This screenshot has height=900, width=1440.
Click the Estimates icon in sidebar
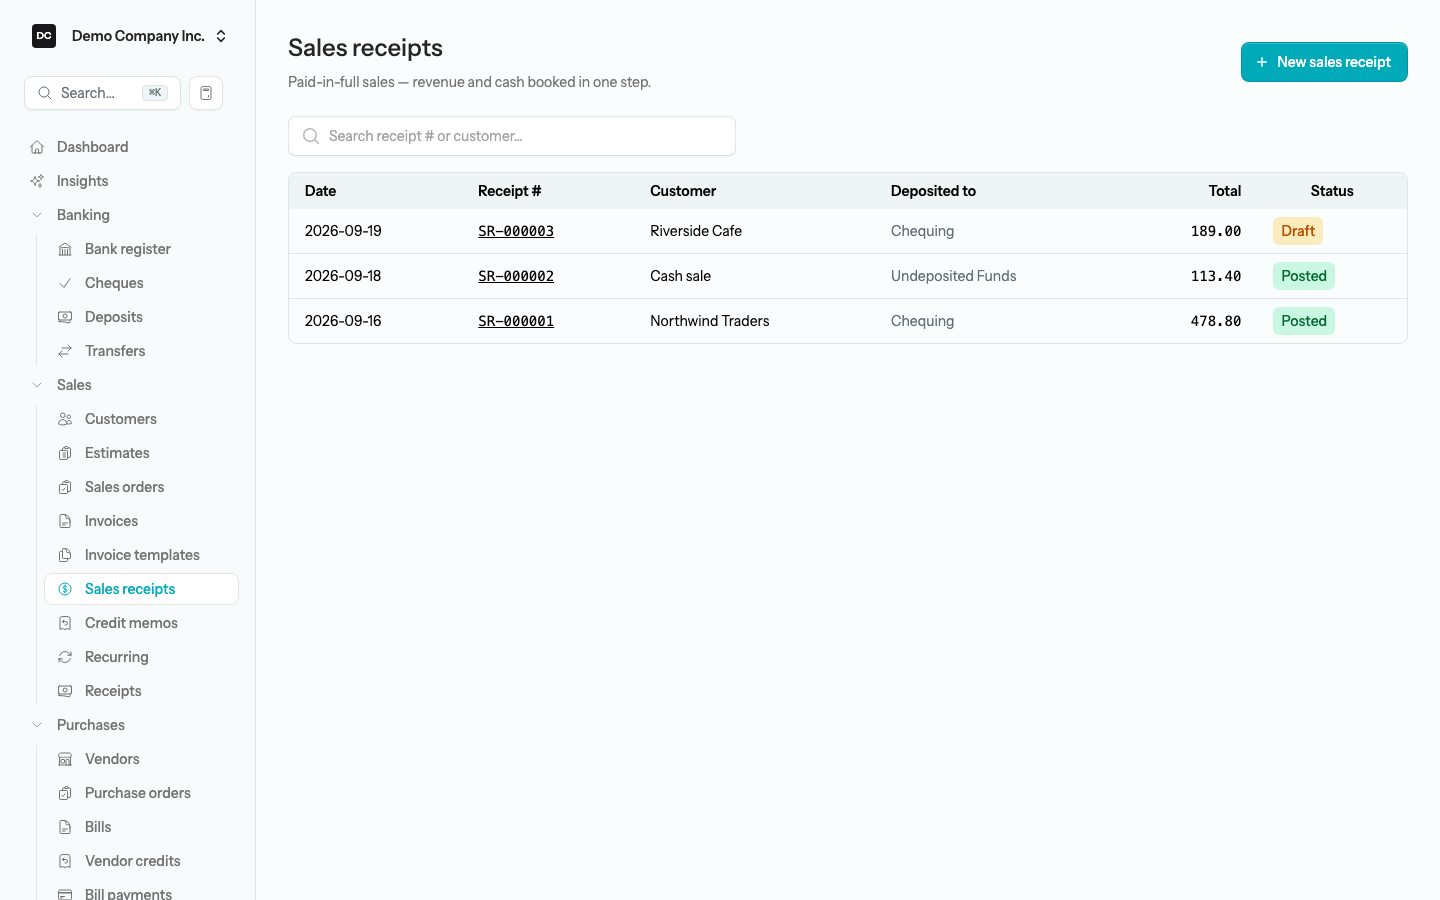65,453
